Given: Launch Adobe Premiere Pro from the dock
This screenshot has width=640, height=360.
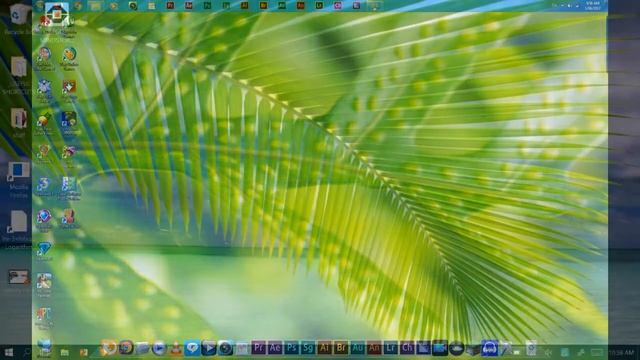Looking at the screenshot, I should (258, 348).
